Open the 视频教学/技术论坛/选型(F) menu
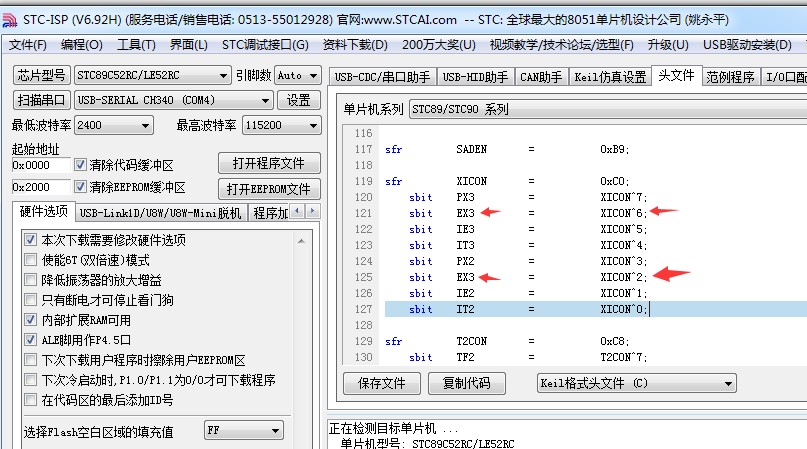807x449 pixels. pos(562,45)
